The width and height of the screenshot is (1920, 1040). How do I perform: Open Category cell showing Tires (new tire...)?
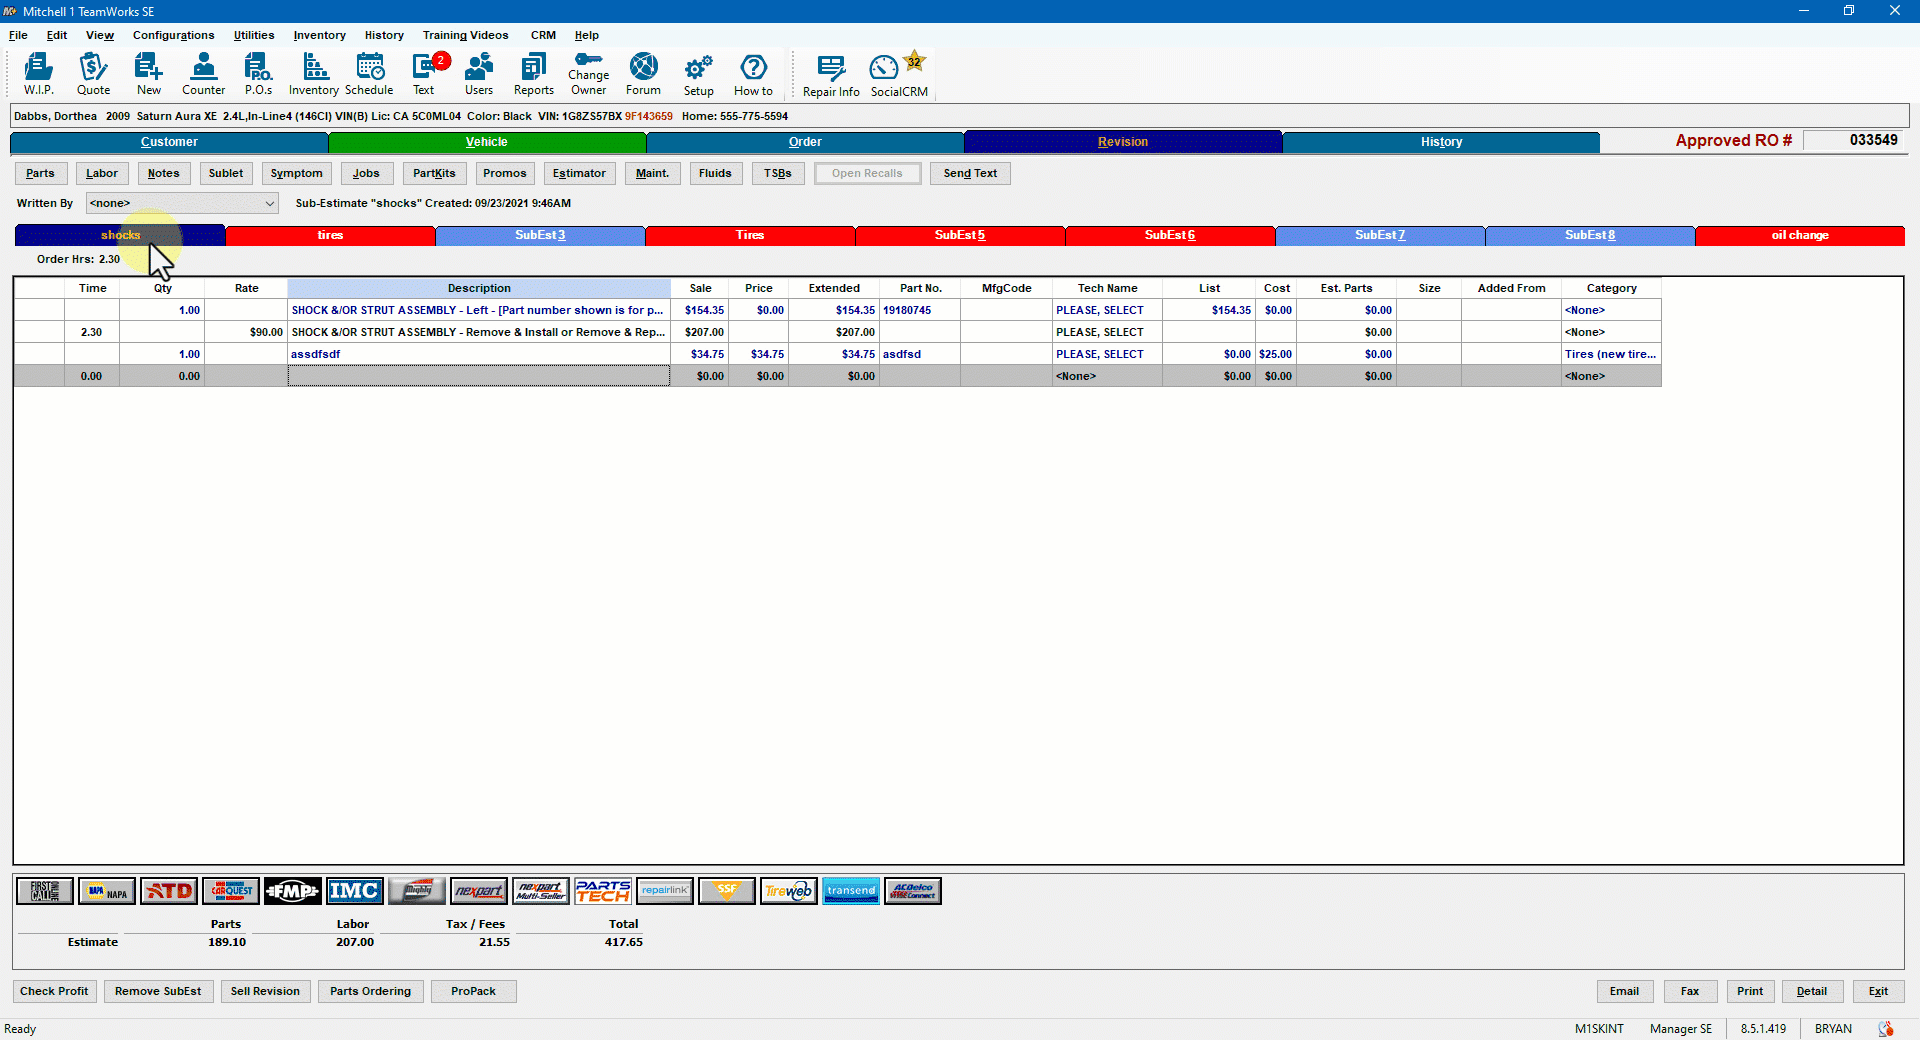[x=1610, y=354]
